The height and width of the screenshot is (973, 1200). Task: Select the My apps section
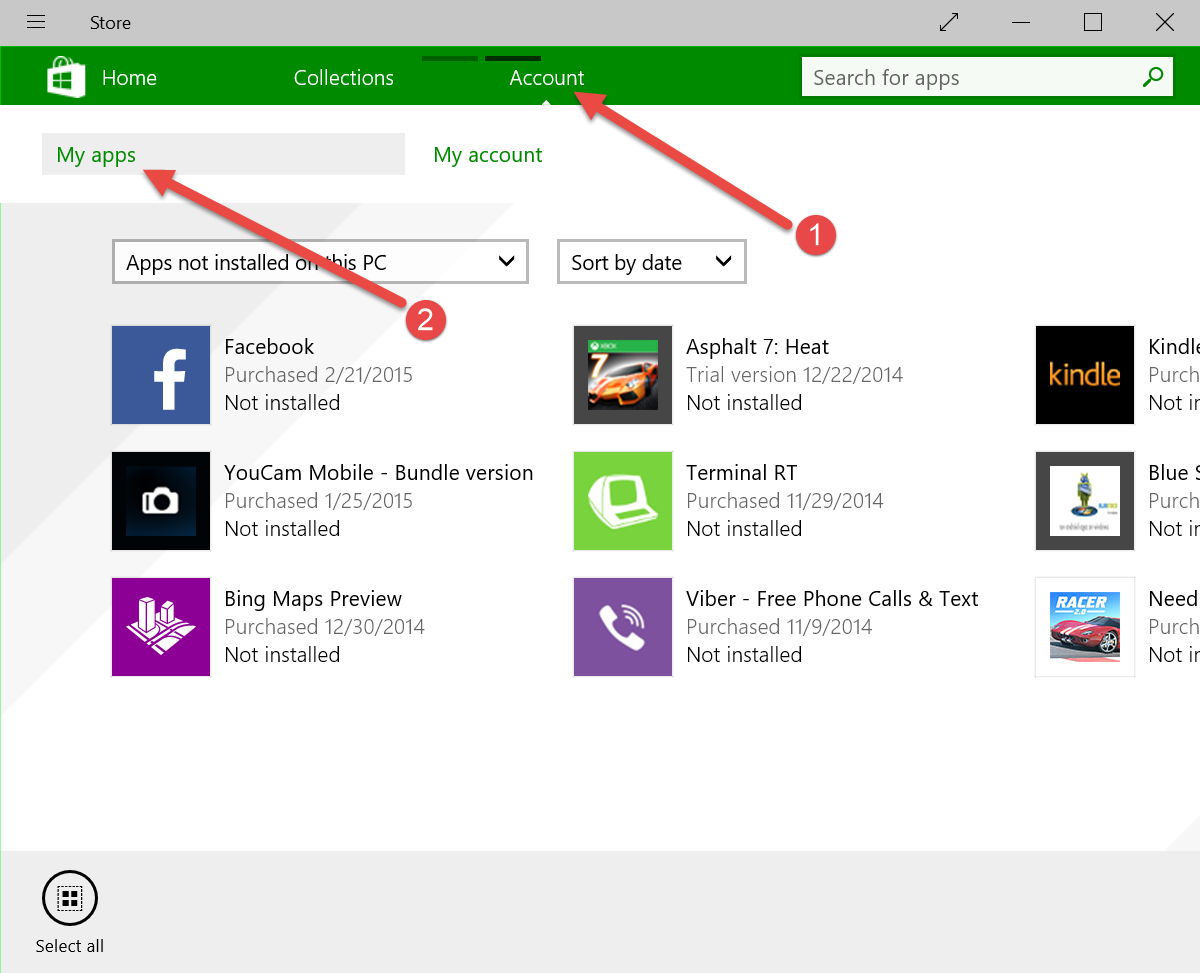coord(223,154)
